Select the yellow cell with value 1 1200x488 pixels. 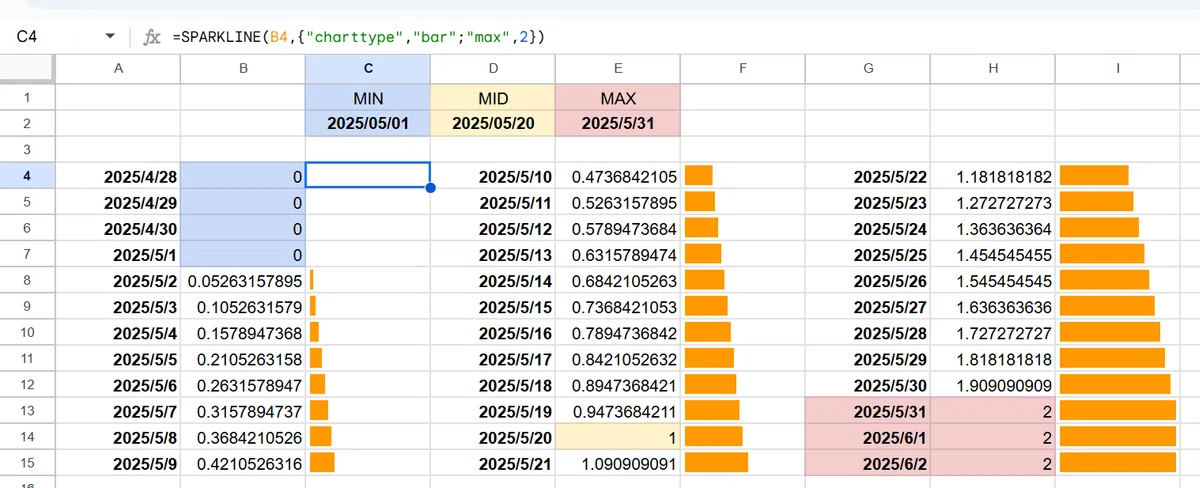click(618, 436)
